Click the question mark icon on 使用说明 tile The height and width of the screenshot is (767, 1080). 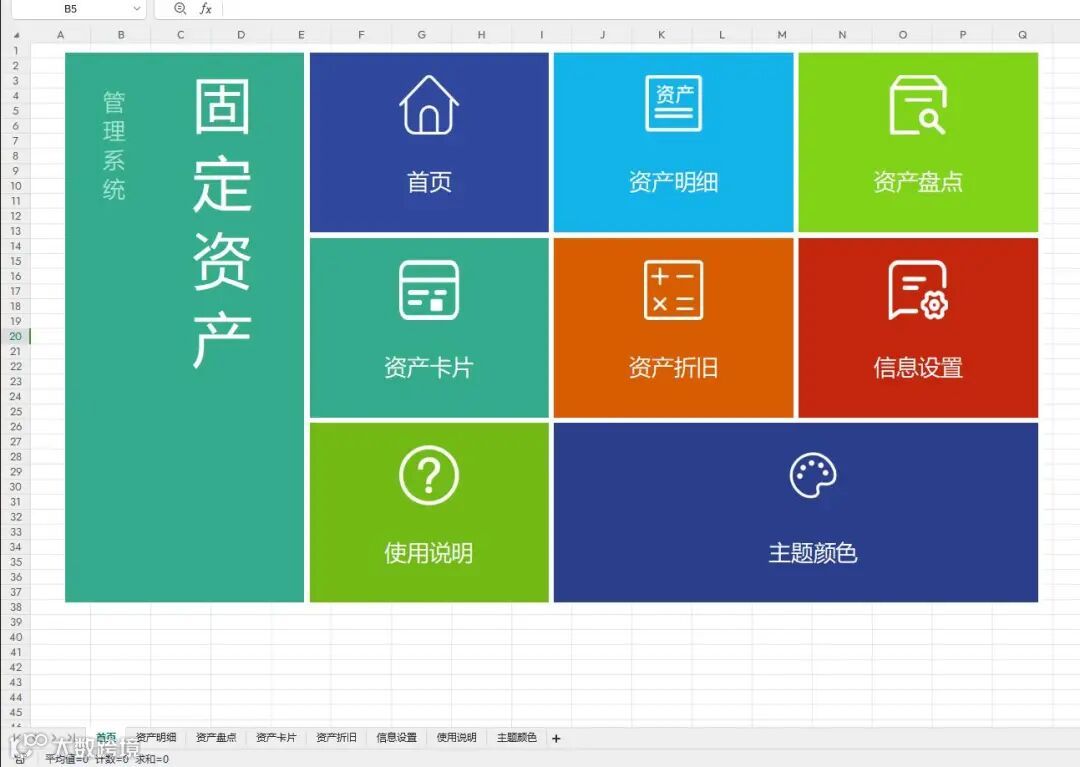(428, 475)
